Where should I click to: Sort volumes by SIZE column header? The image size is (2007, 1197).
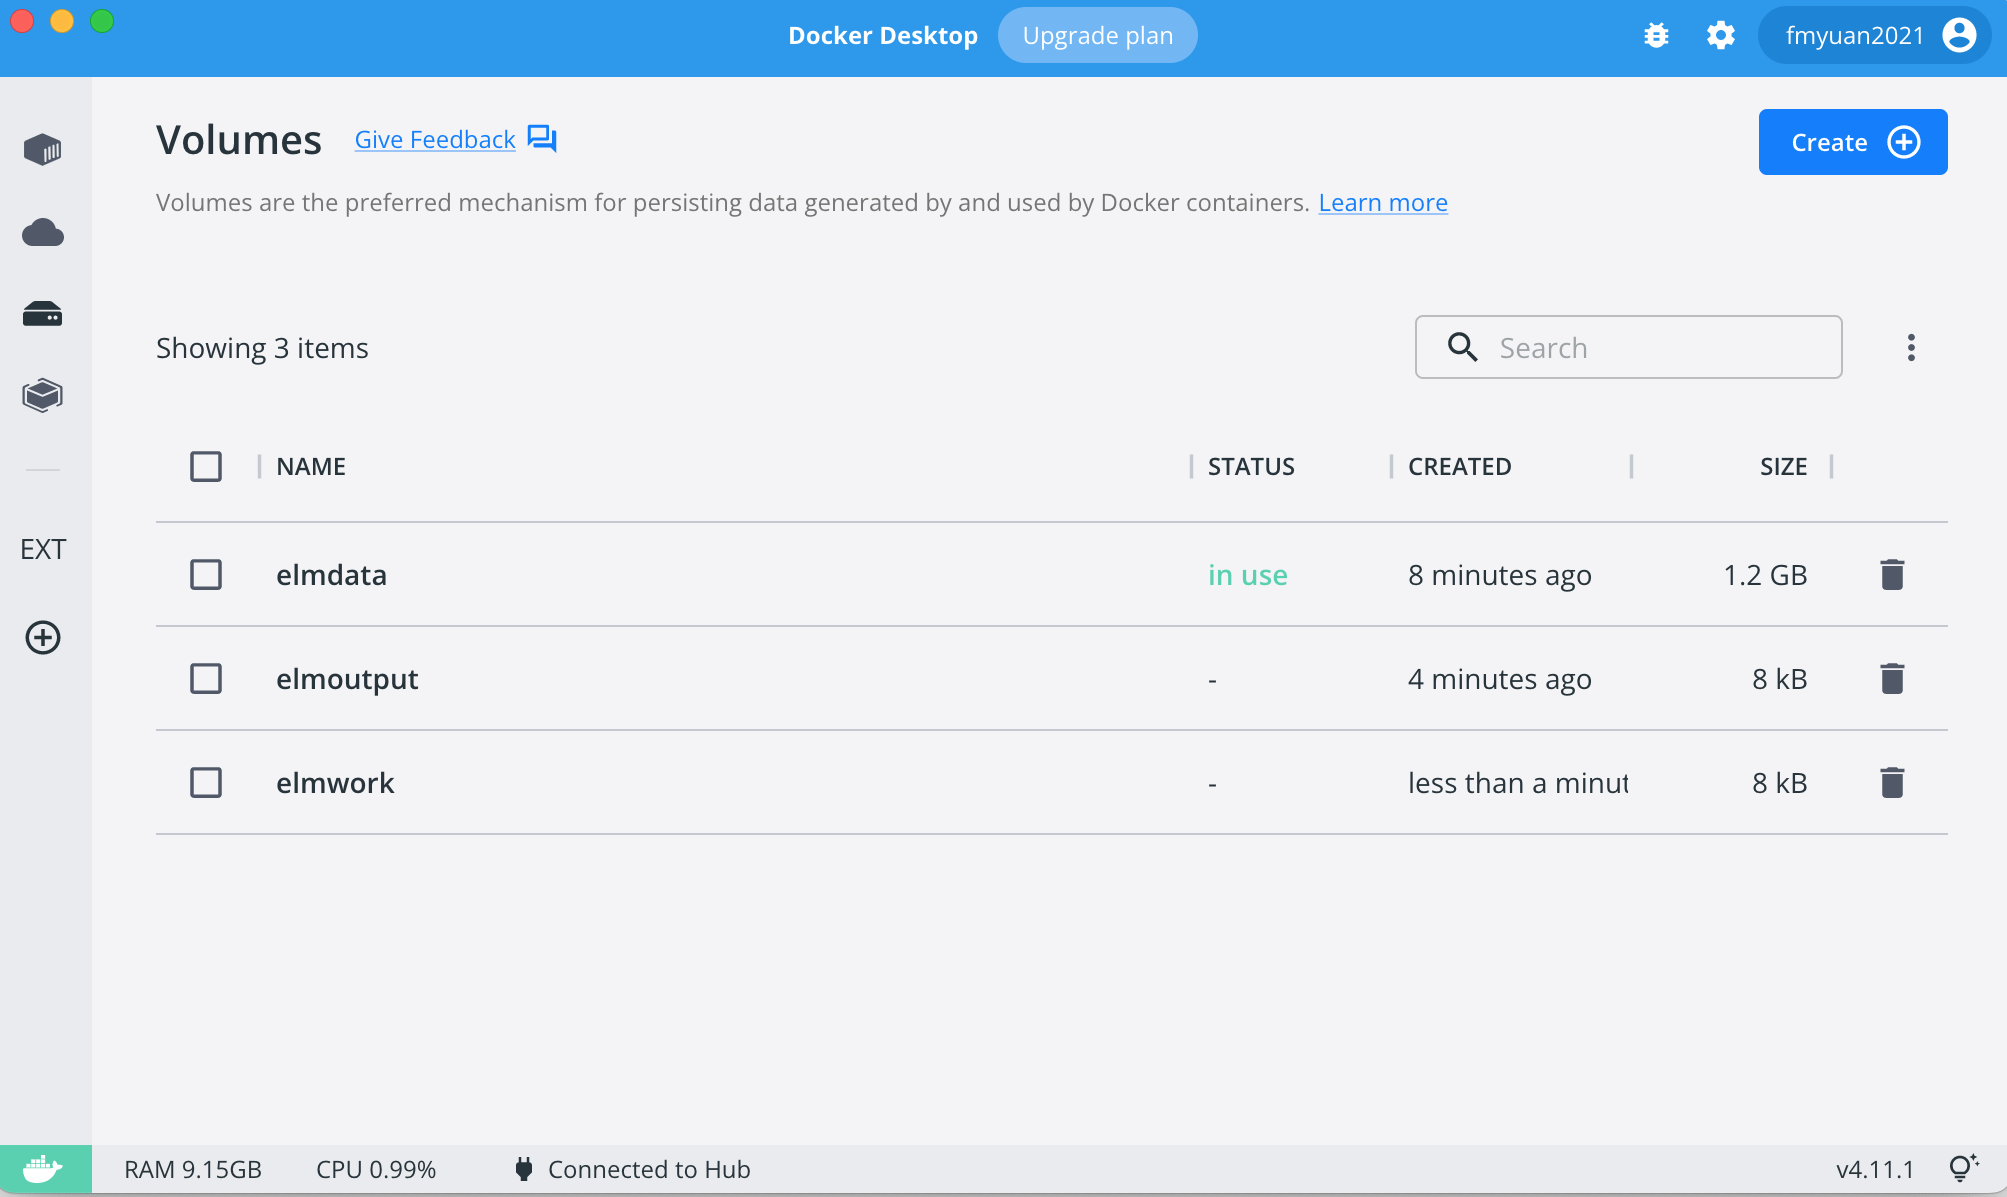tap(1783, 467)
